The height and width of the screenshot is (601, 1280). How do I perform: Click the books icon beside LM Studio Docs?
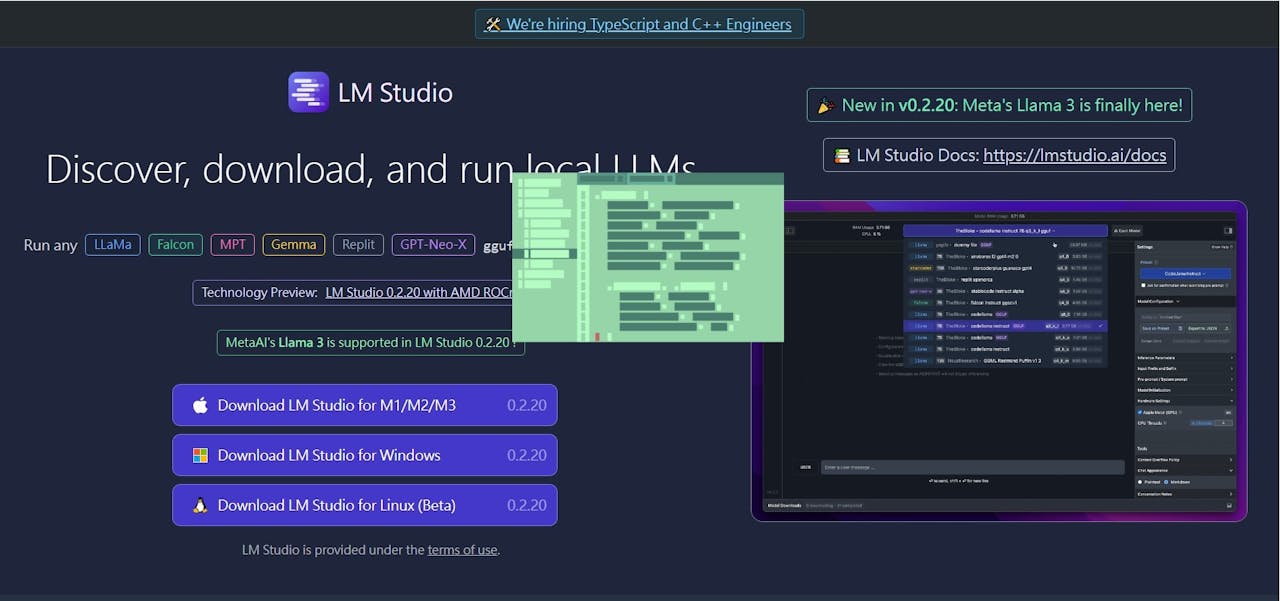pyautogui.click(x=843, y=155)
